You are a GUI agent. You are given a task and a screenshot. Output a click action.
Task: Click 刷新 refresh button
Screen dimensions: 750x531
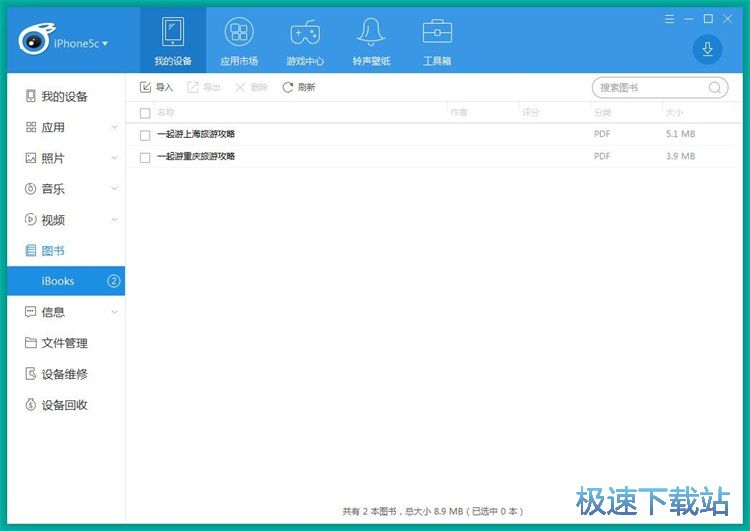(x=298, y=87)
